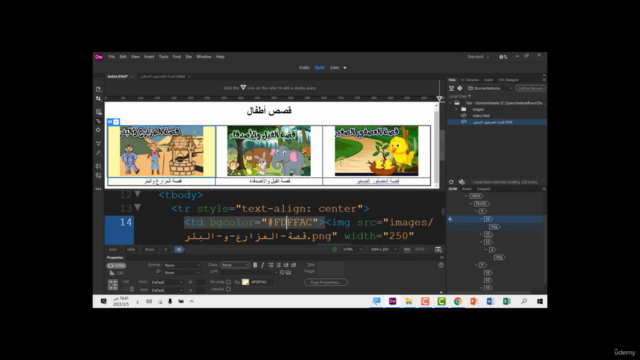
Task: Select the elephant and friends story thumbnail
Action: (269, 151)
